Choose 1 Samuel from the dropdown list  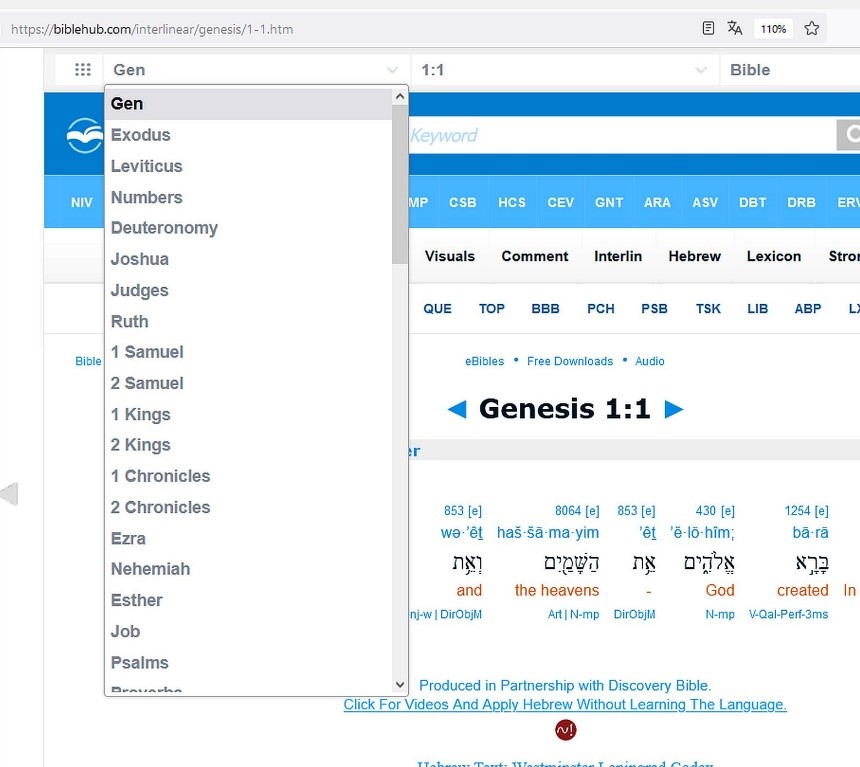[x=248, y=352]
